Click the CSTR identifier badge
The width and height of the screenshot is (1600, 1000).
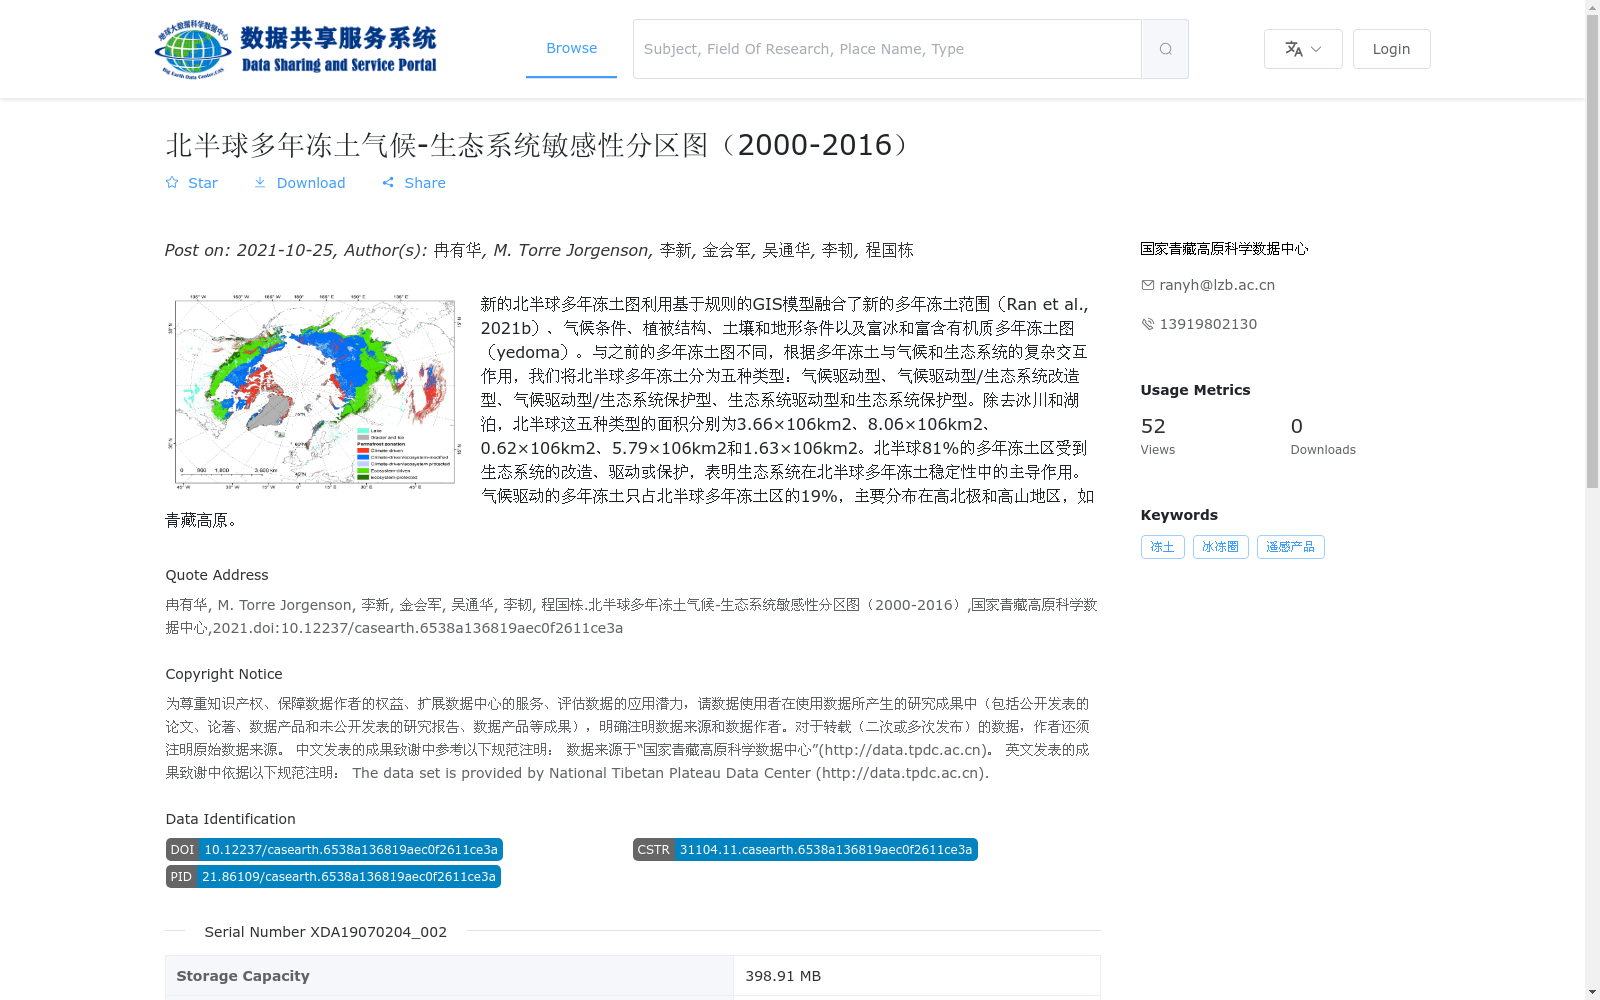tap(805, 850)
